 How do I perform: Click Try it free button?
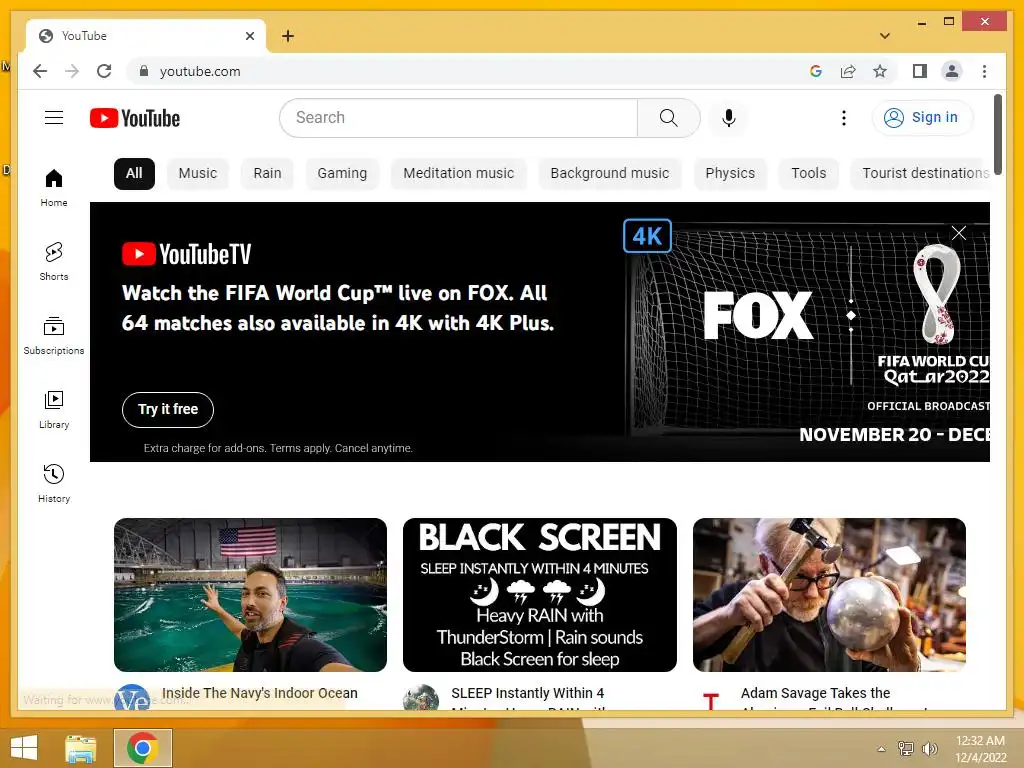tap(168, 409)
